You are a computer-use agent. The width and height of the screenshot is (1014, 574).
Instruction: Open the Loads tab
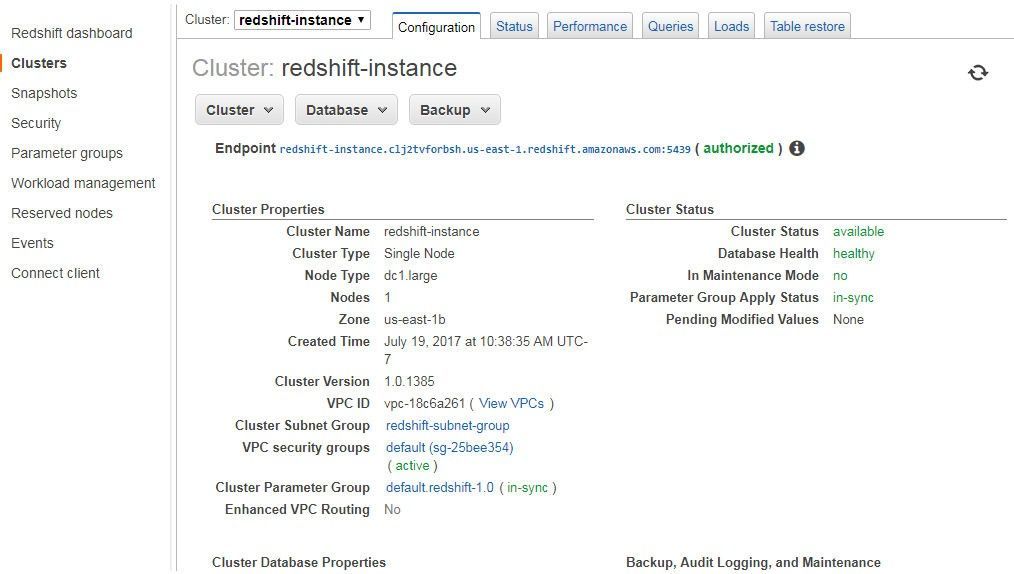tap(731, 26)
